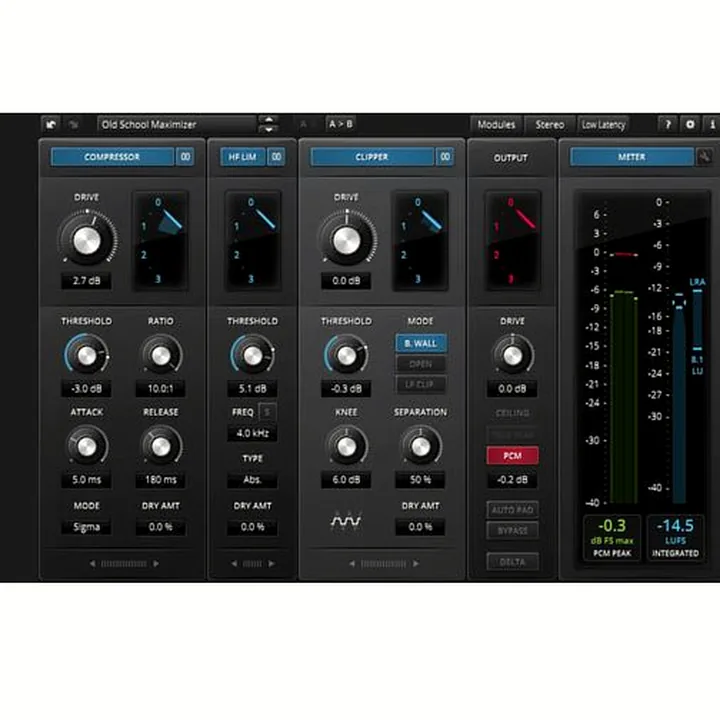Click the 4.0 kHz frequency value field
Image resolution: width=720 pixels, height=720 pixels.
point(252,433)
